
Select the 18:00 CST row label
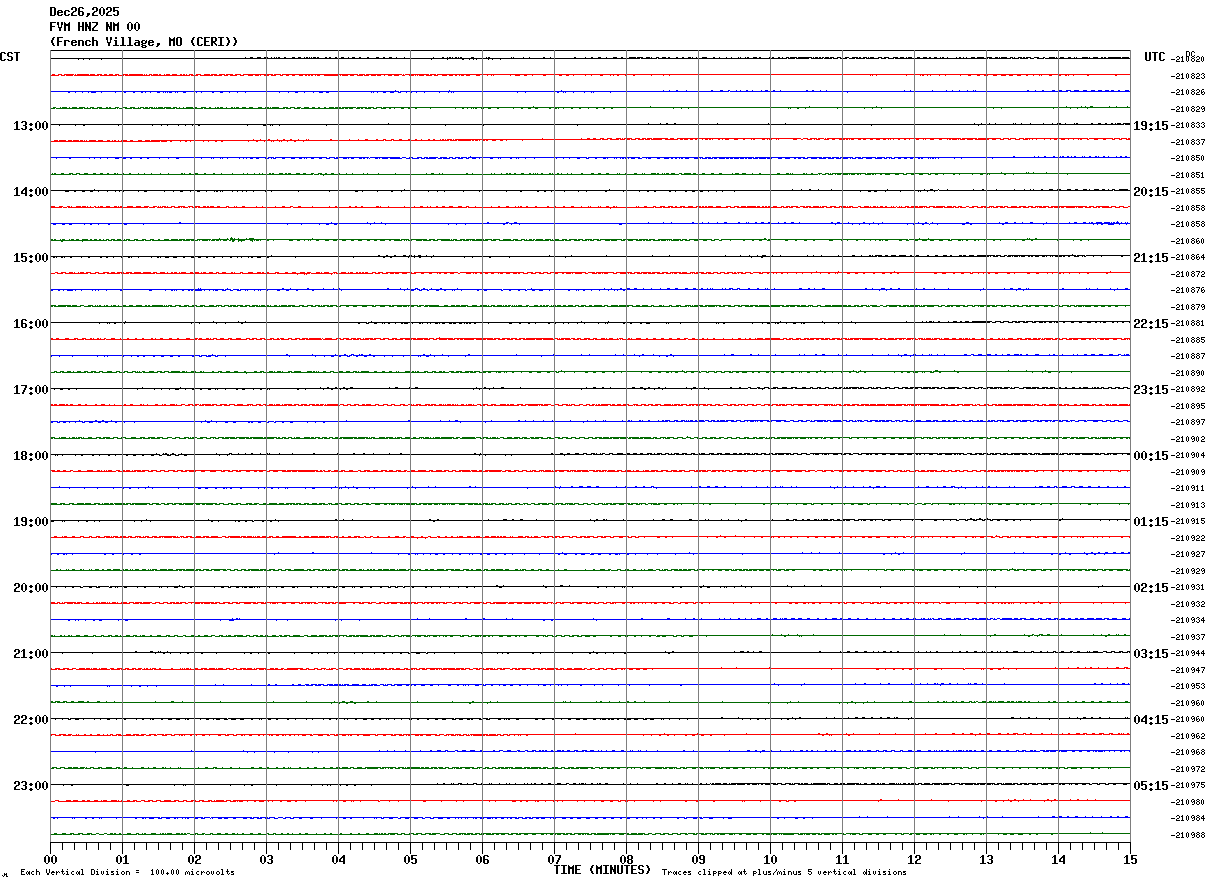(31, 456)
